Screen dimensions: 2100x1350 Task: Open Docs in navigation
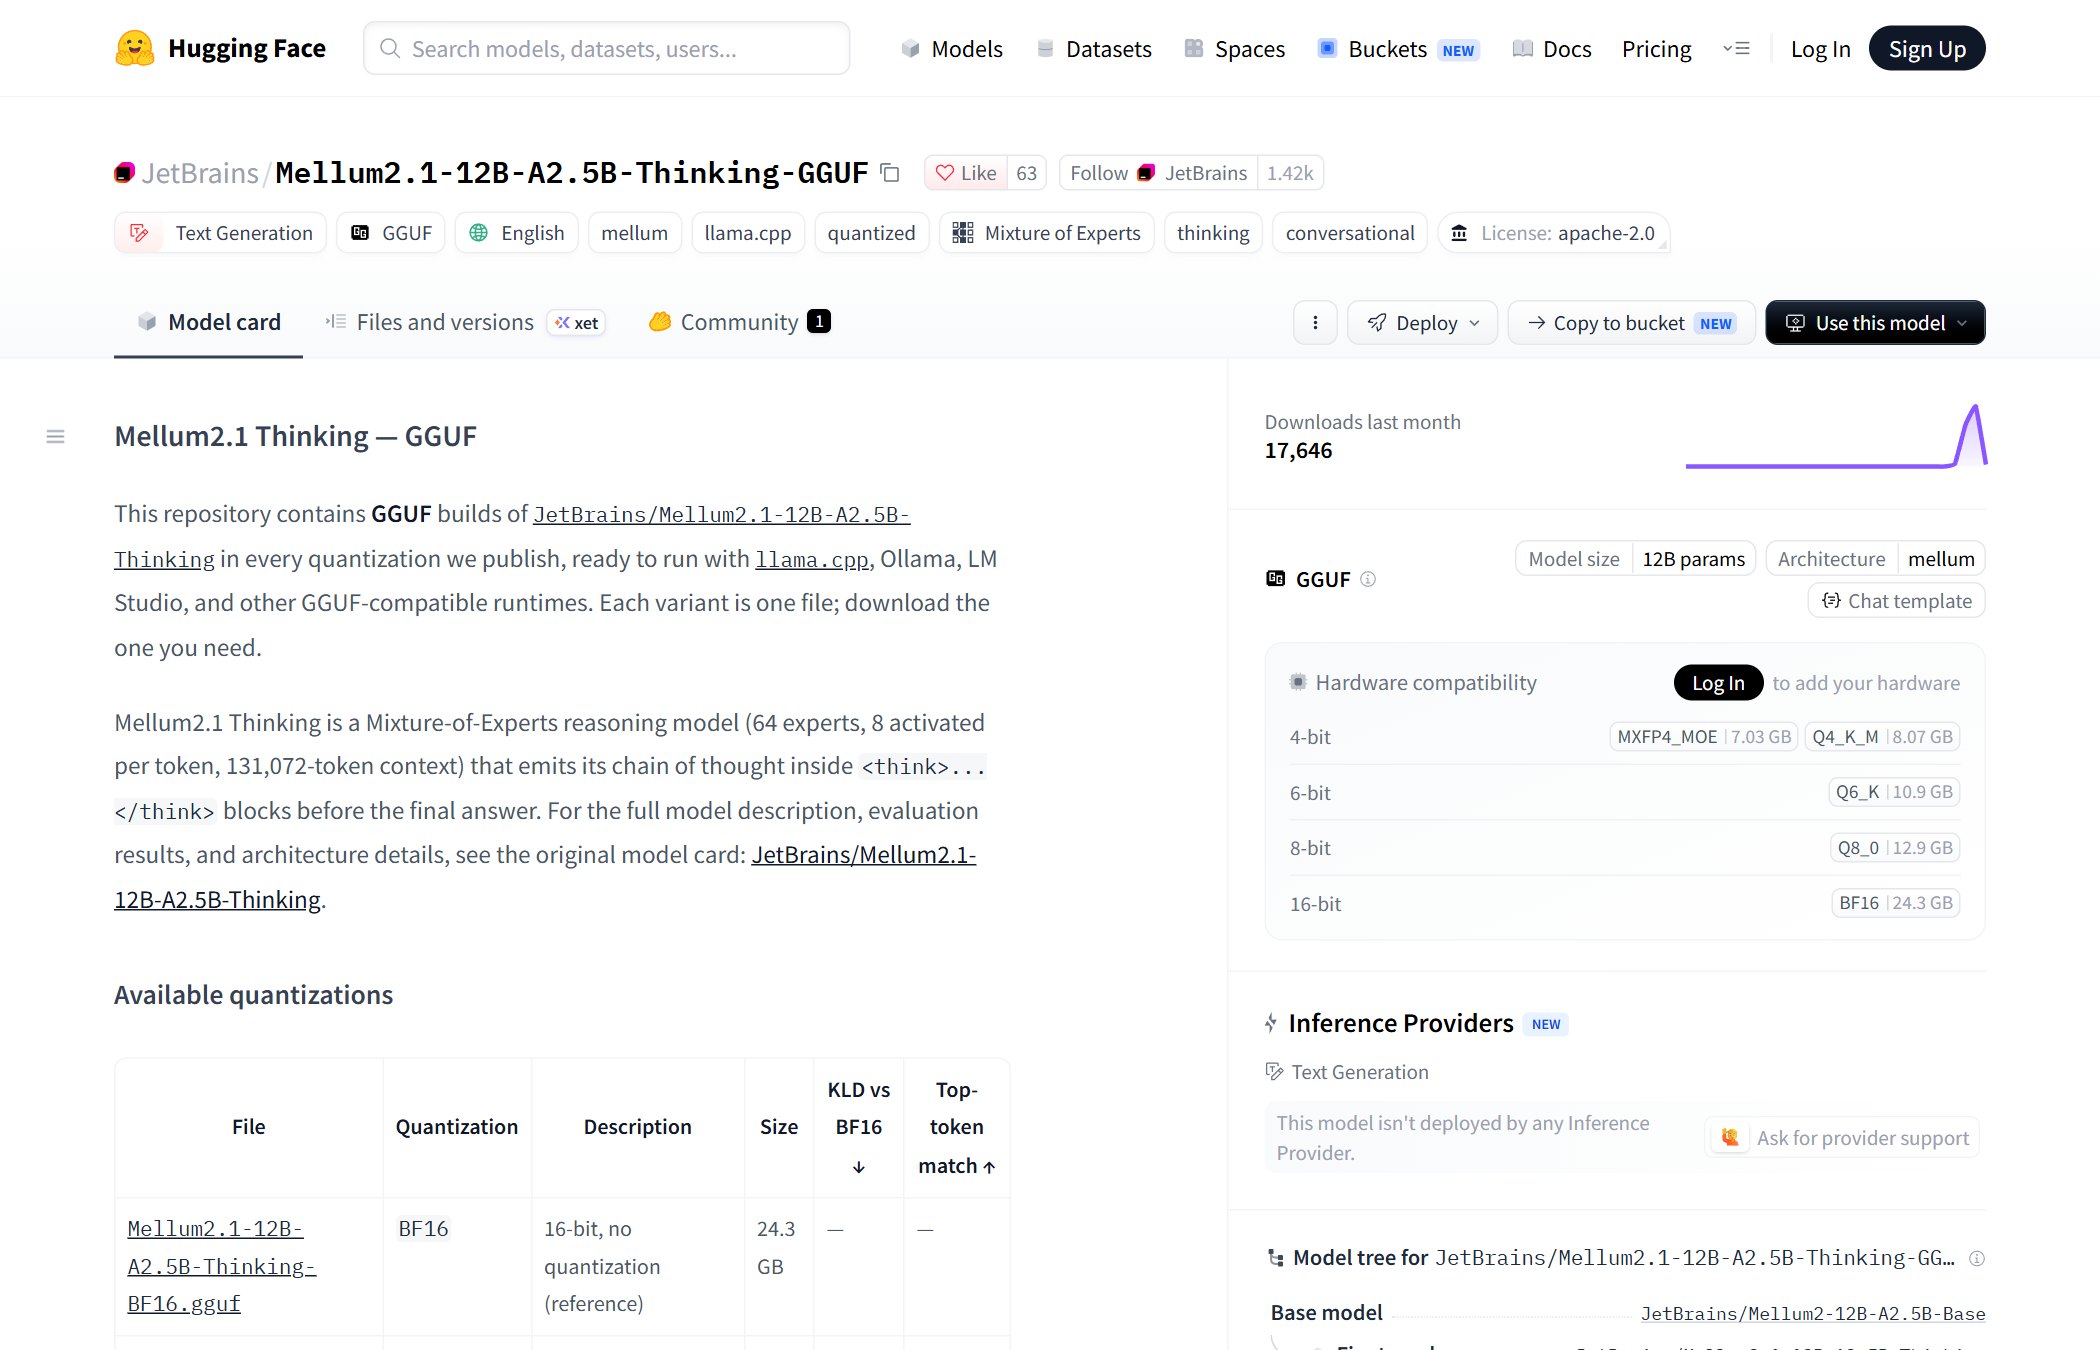click(x=1552, y=49)
